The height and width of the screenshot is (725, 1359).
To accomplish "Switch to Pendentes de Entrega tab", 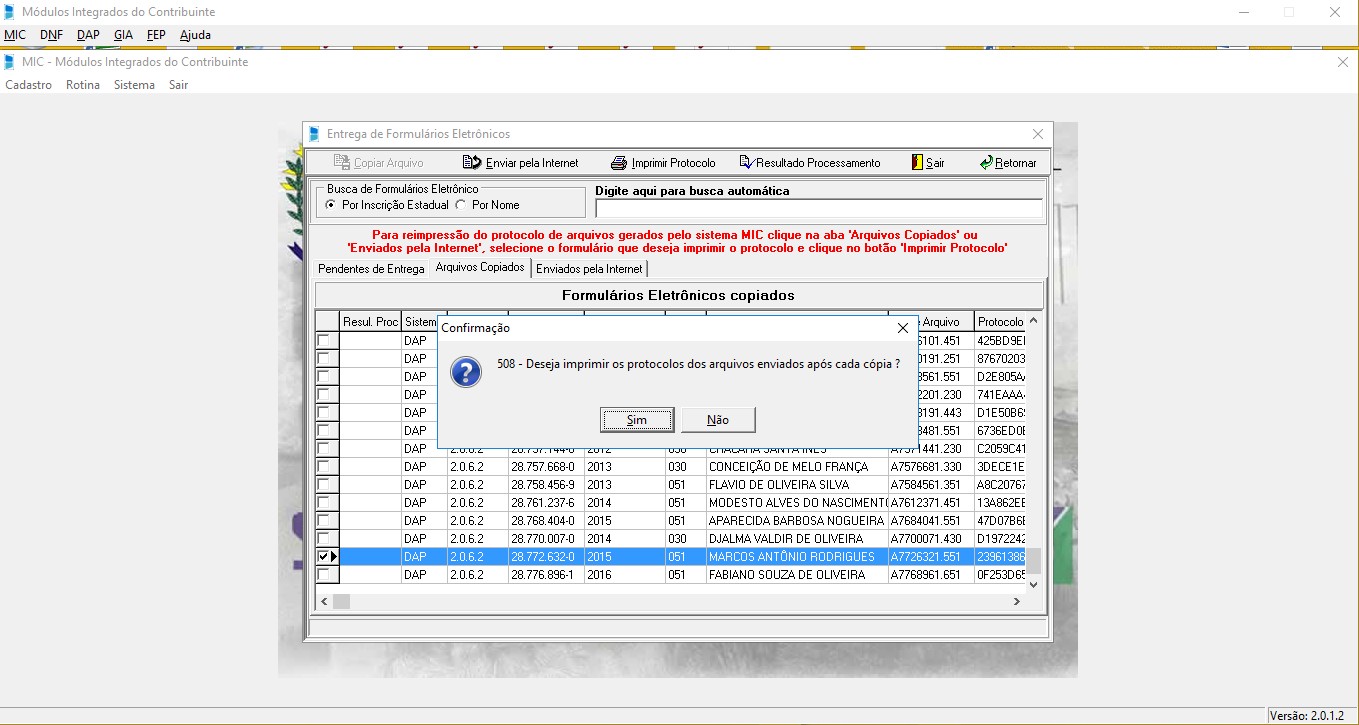I will 371,269.
